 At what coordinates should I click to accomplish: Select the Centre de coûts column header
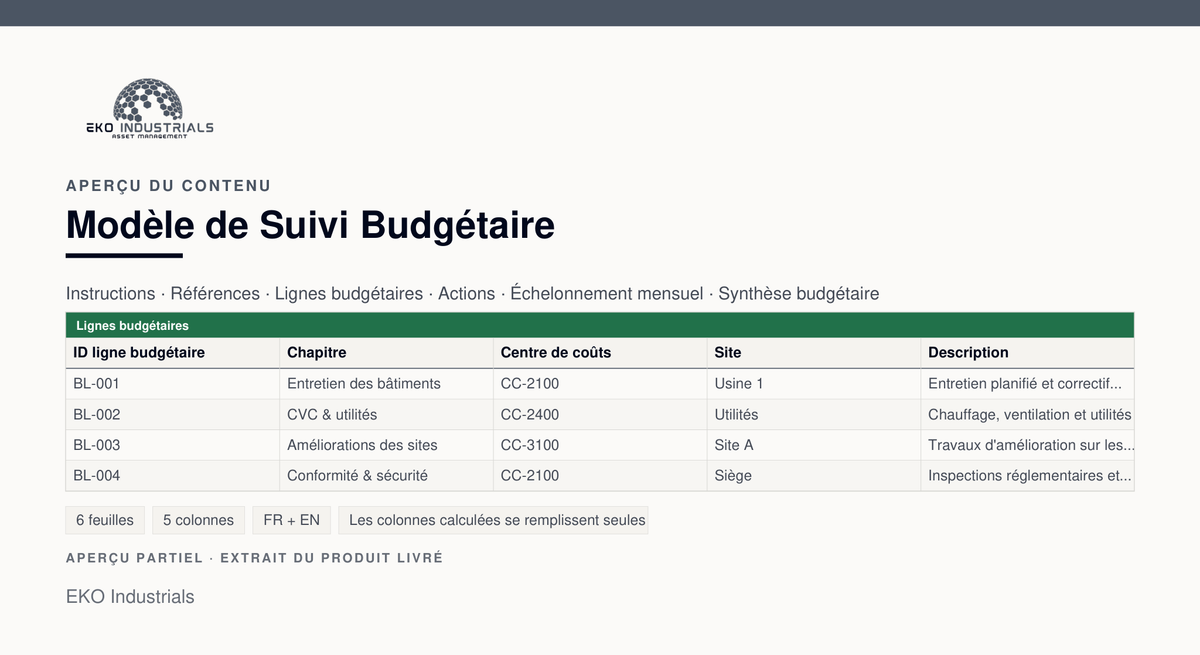[601, 353]
